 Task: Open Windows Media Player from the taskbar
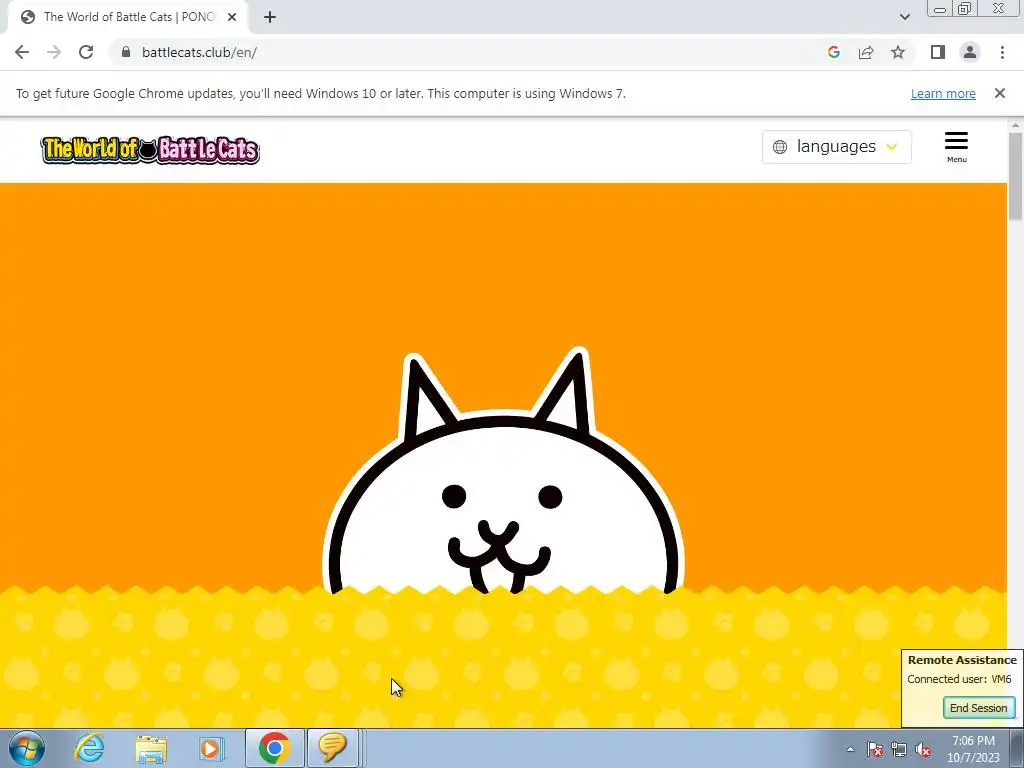pyautogui.click(x=211, y=748)
